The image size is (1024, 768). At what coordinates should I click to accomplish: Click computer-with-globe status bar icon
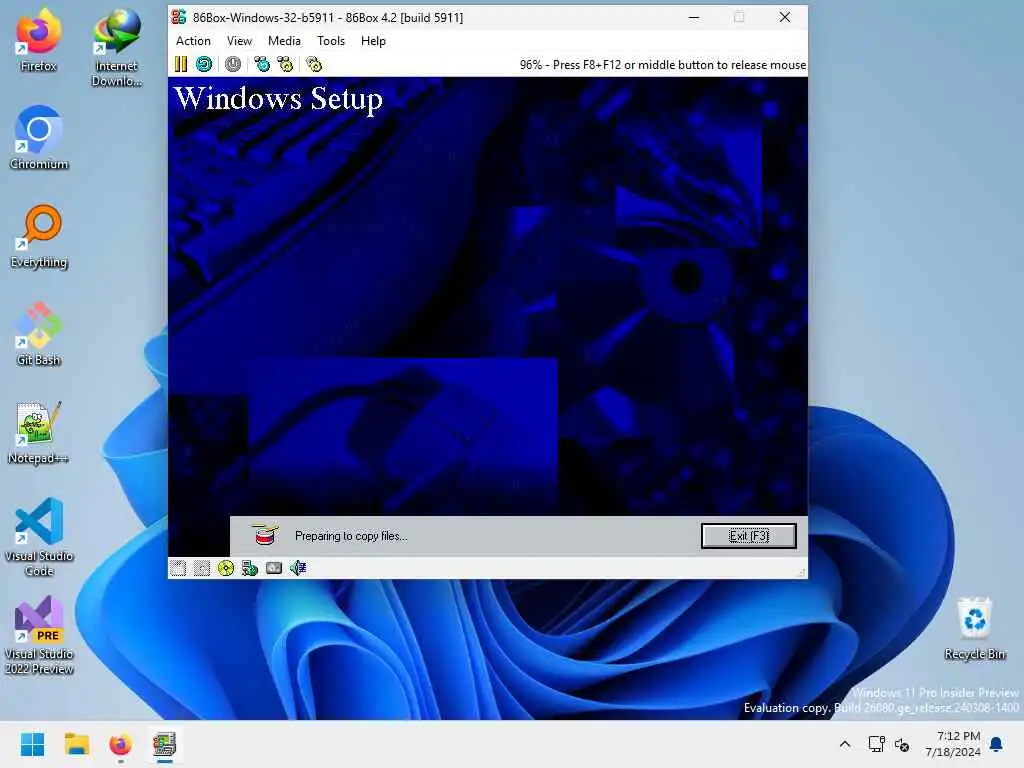coord(249,568)
